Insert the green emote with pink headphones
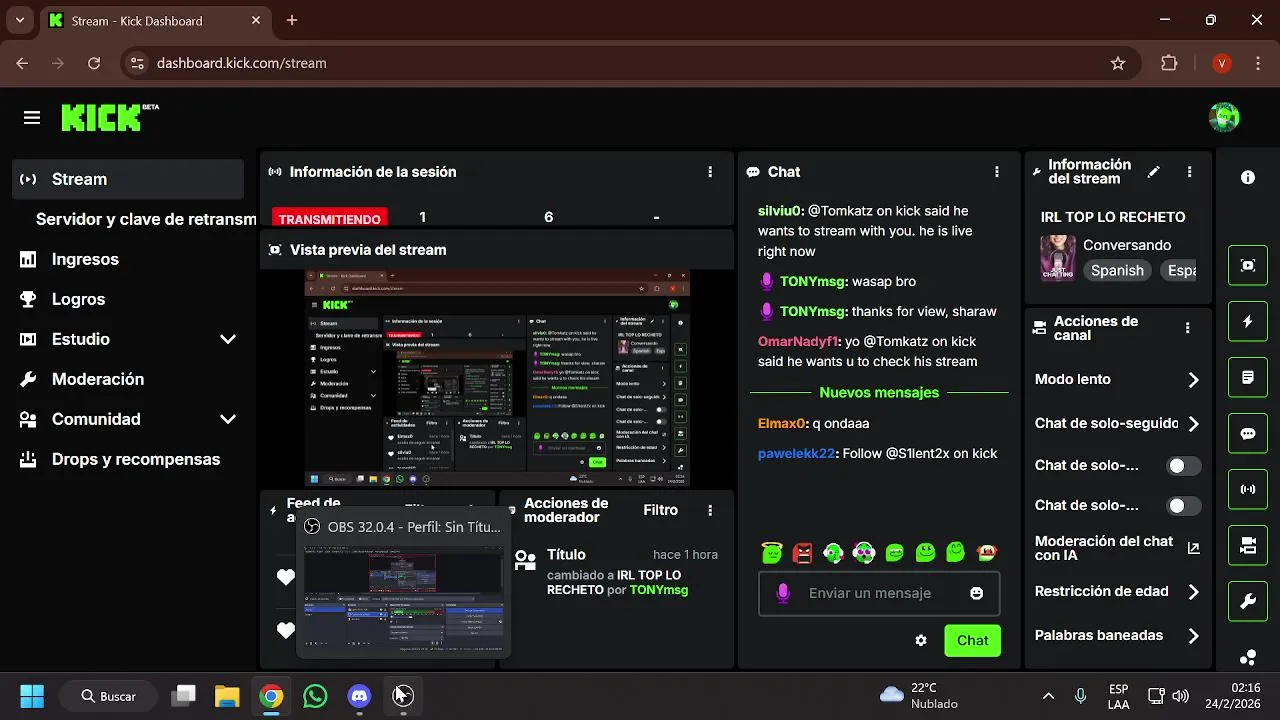Viewport: 1280px width, 720px height. [x=864, y=551]
